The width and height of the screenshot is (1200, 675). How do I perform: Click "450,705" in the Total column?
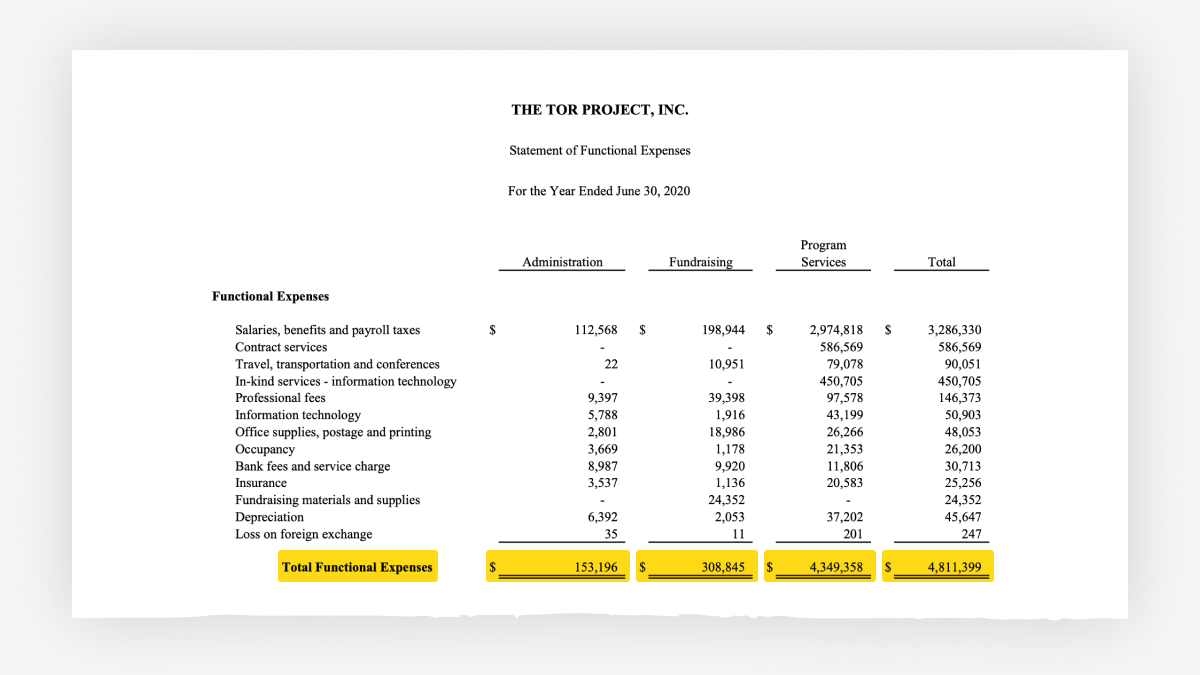pyautogui.click(x=960, y=381)
